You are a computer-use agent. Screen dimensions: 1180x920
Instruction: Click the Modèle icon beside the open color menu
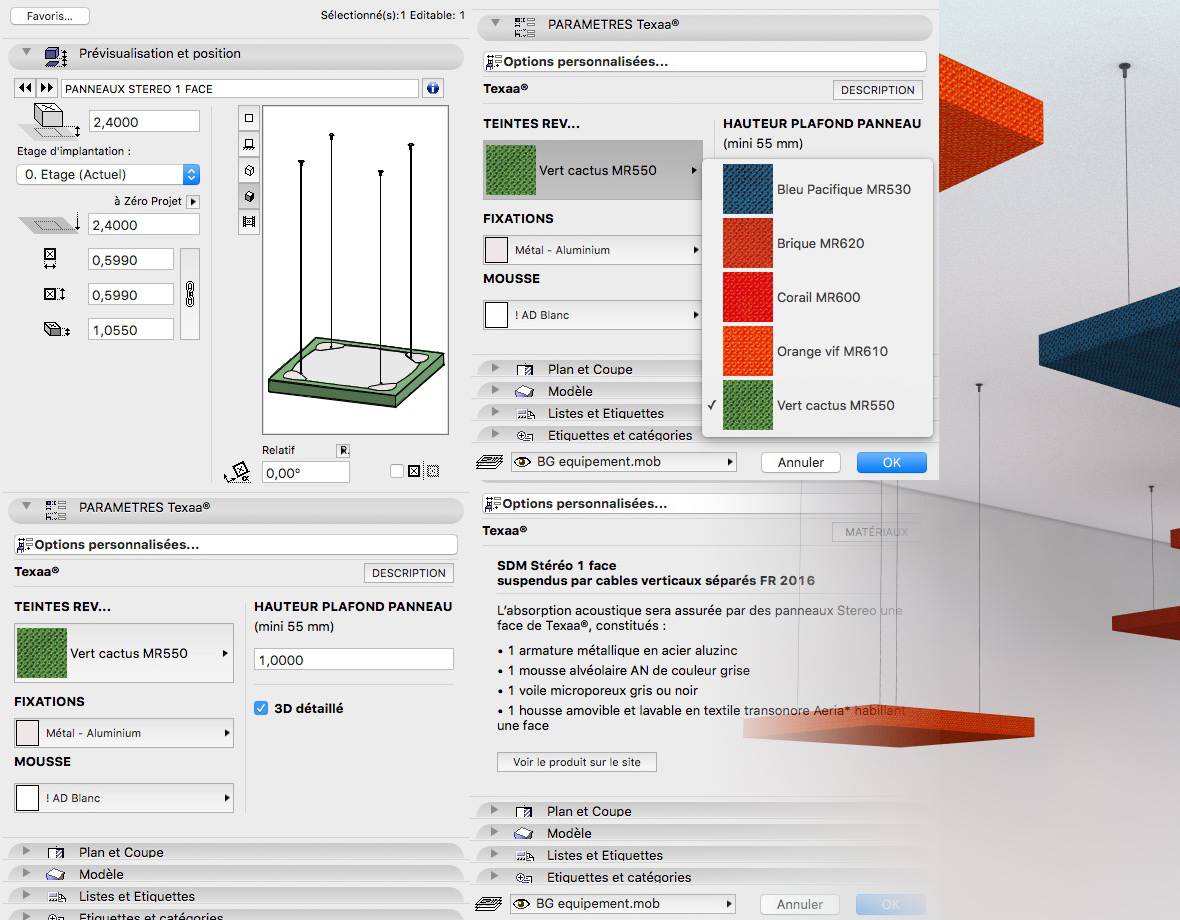click(525, 391)
